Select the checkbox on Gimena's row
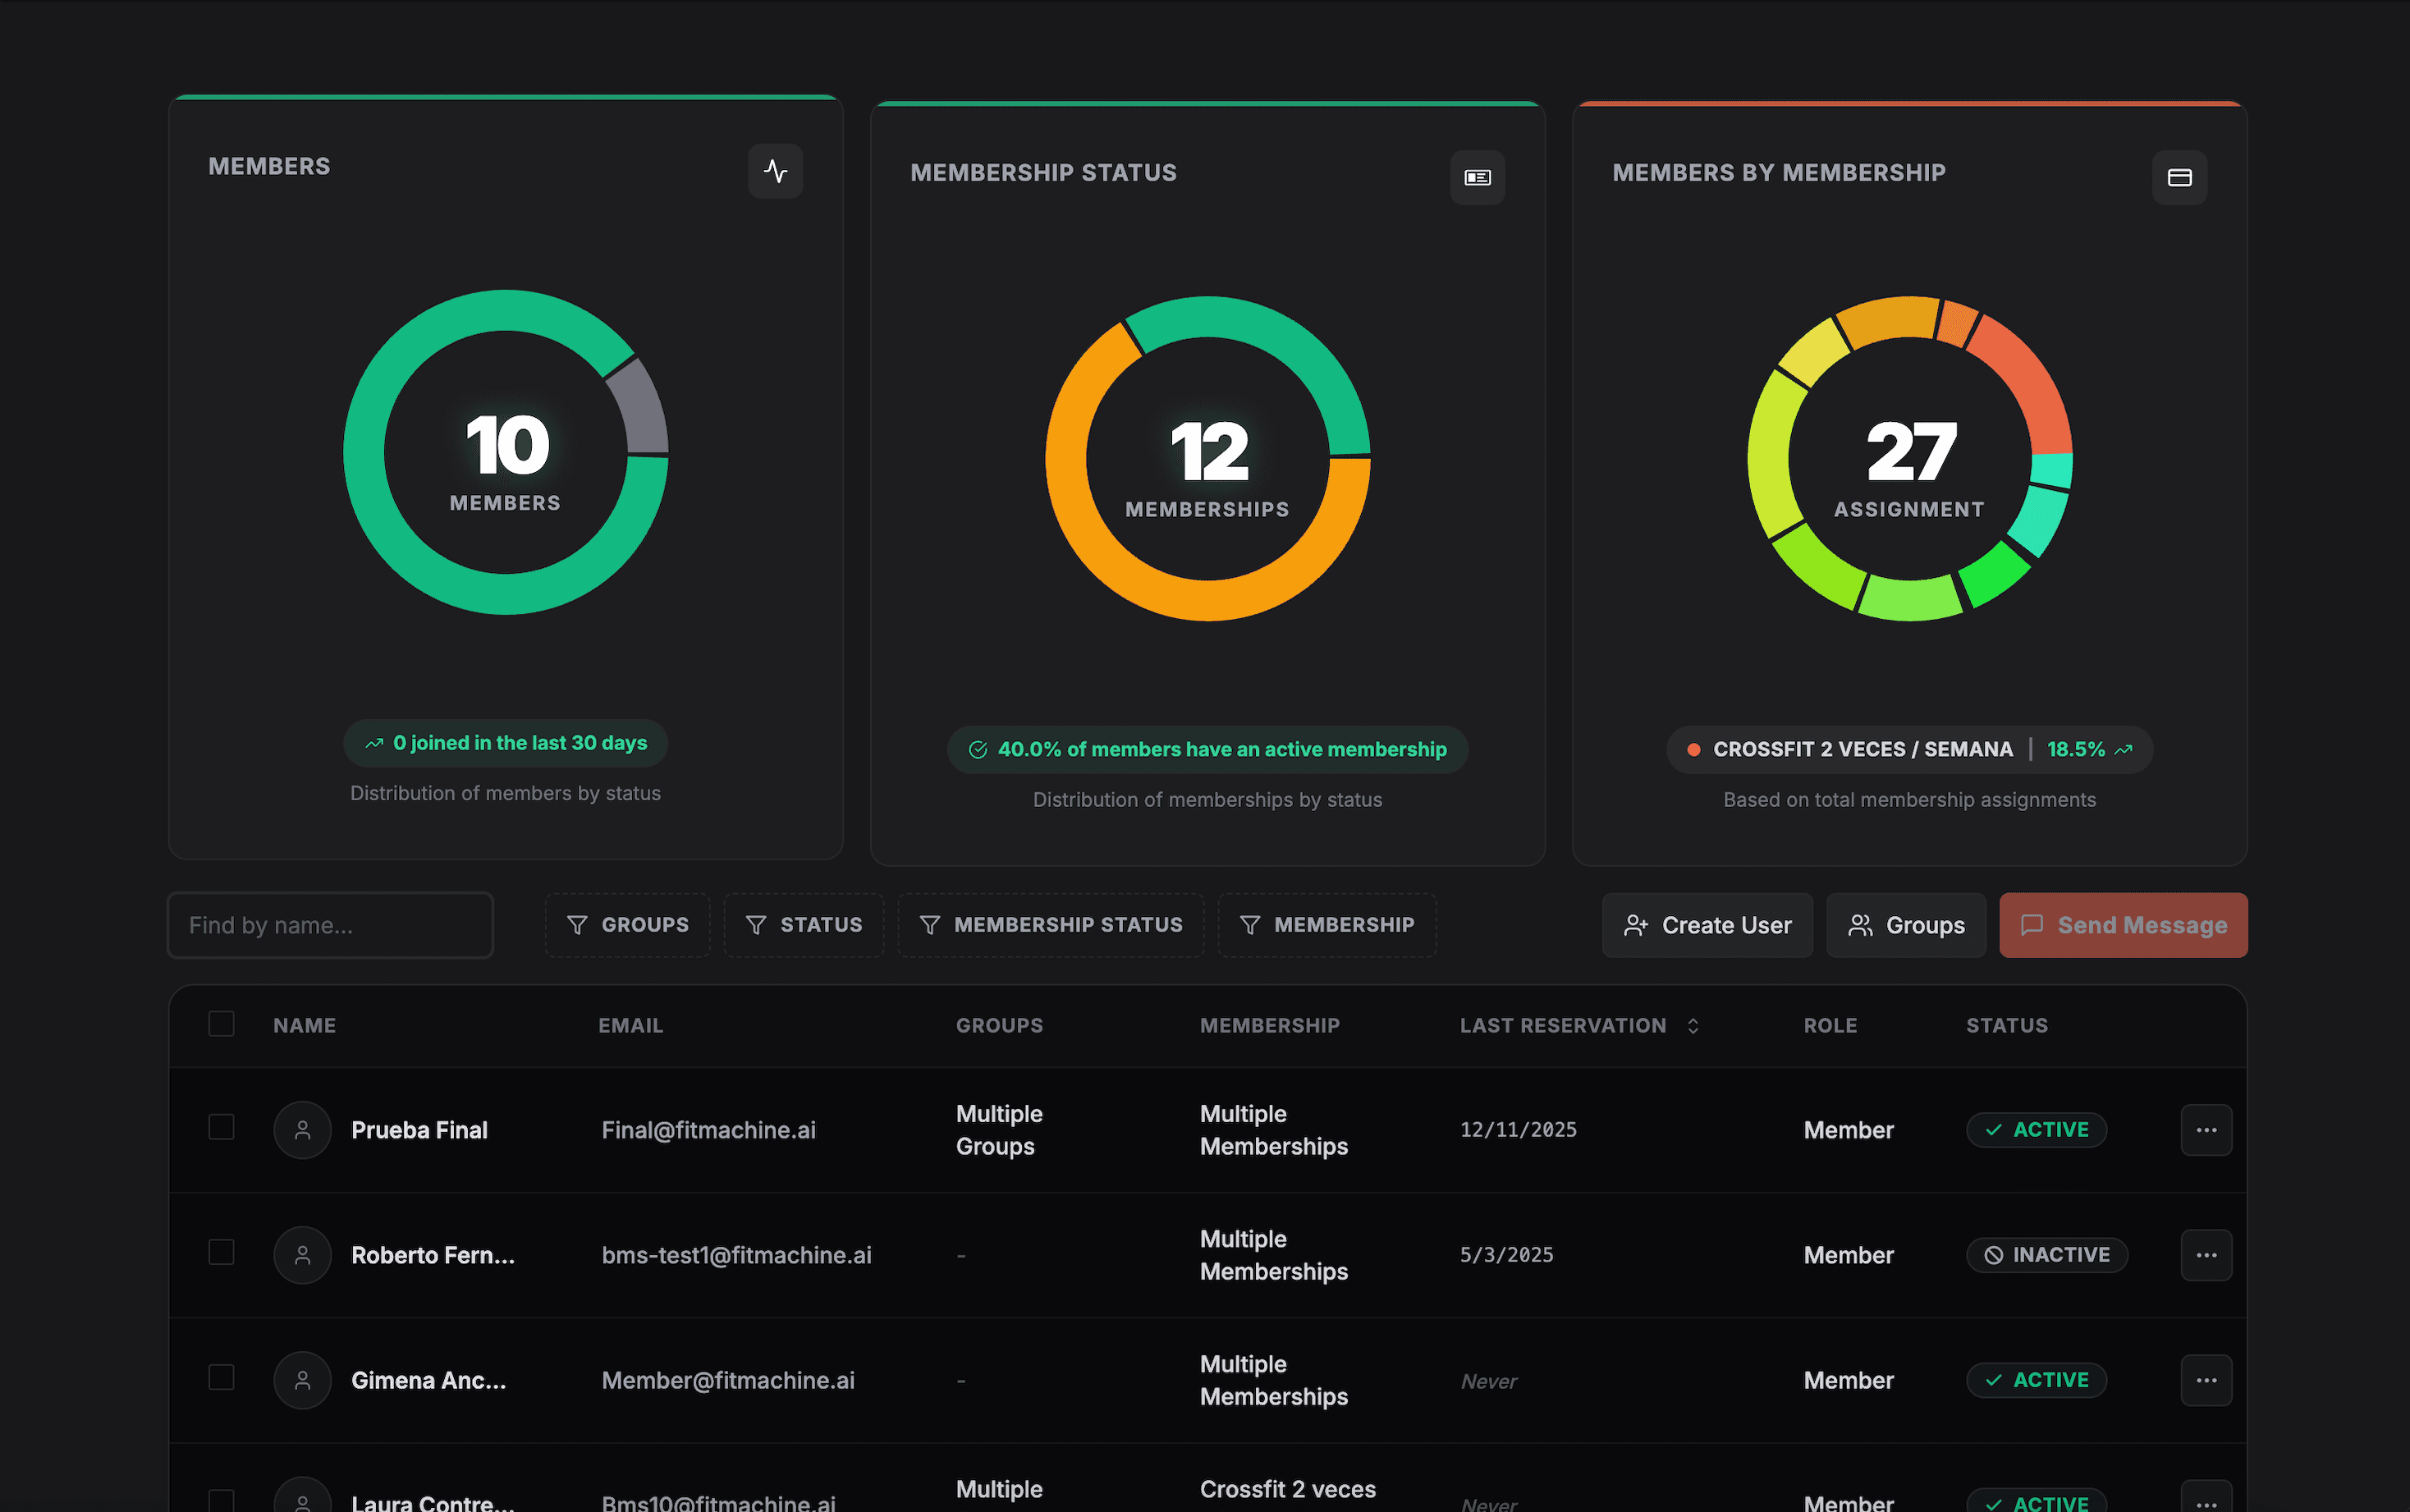2410x1512 pixels. click(x=221, y=1379)
